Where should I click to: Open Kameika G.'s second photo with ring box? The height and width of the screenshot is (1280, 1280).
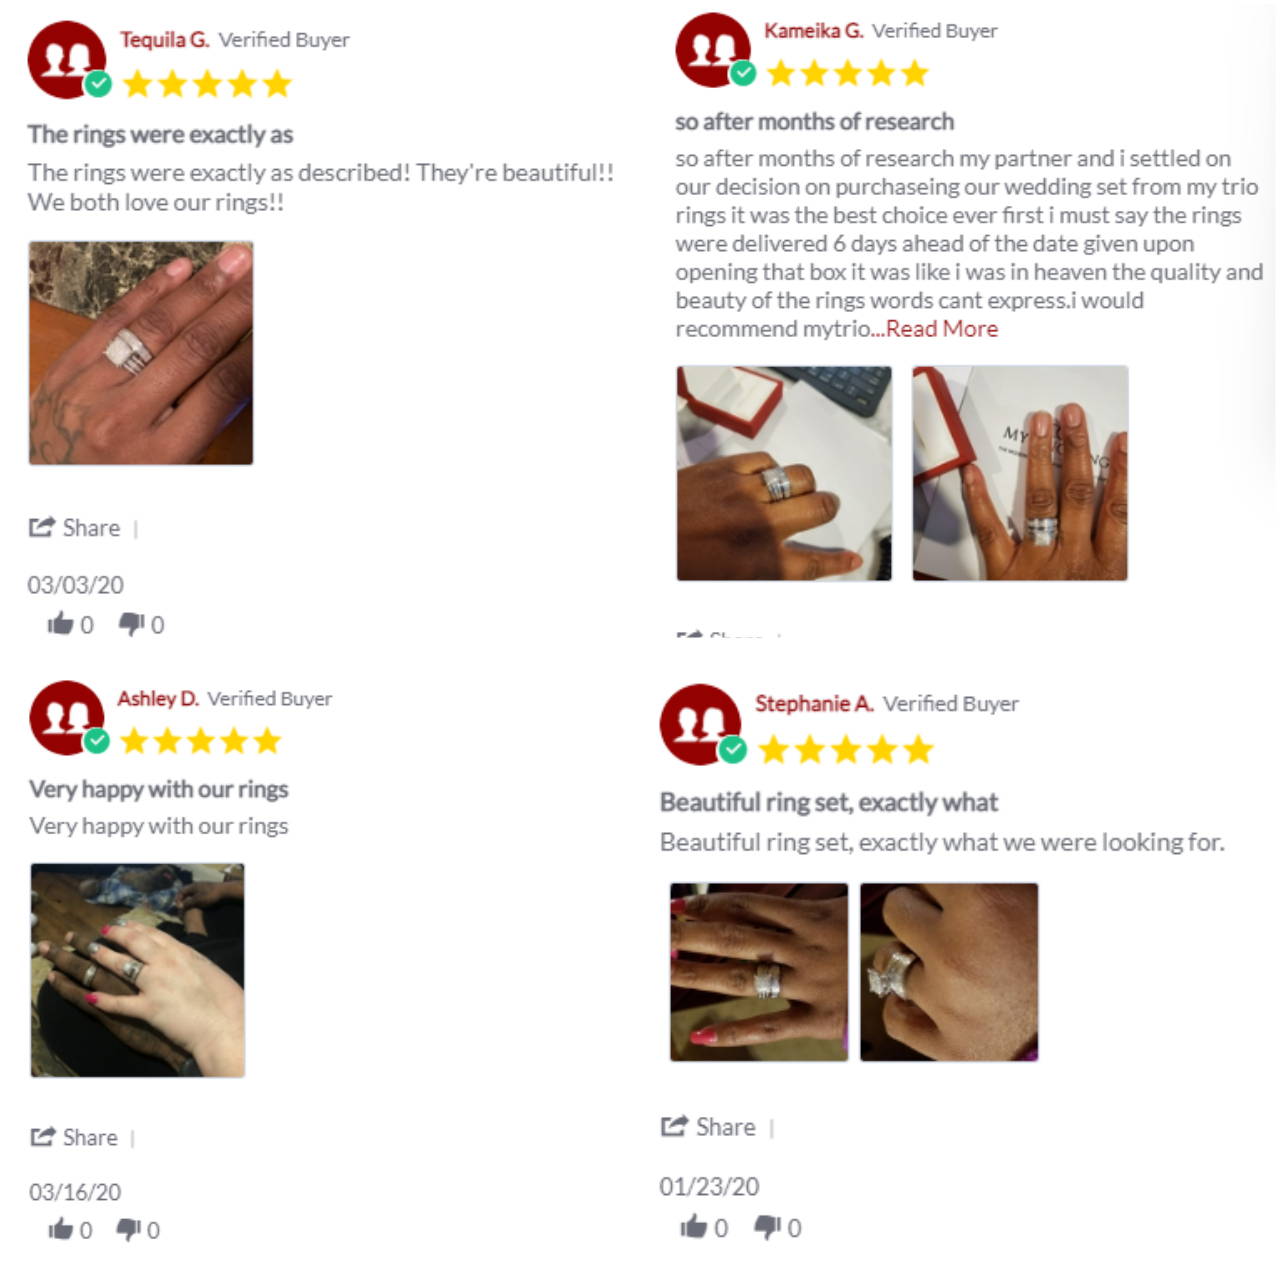(x=1020, y=473)
